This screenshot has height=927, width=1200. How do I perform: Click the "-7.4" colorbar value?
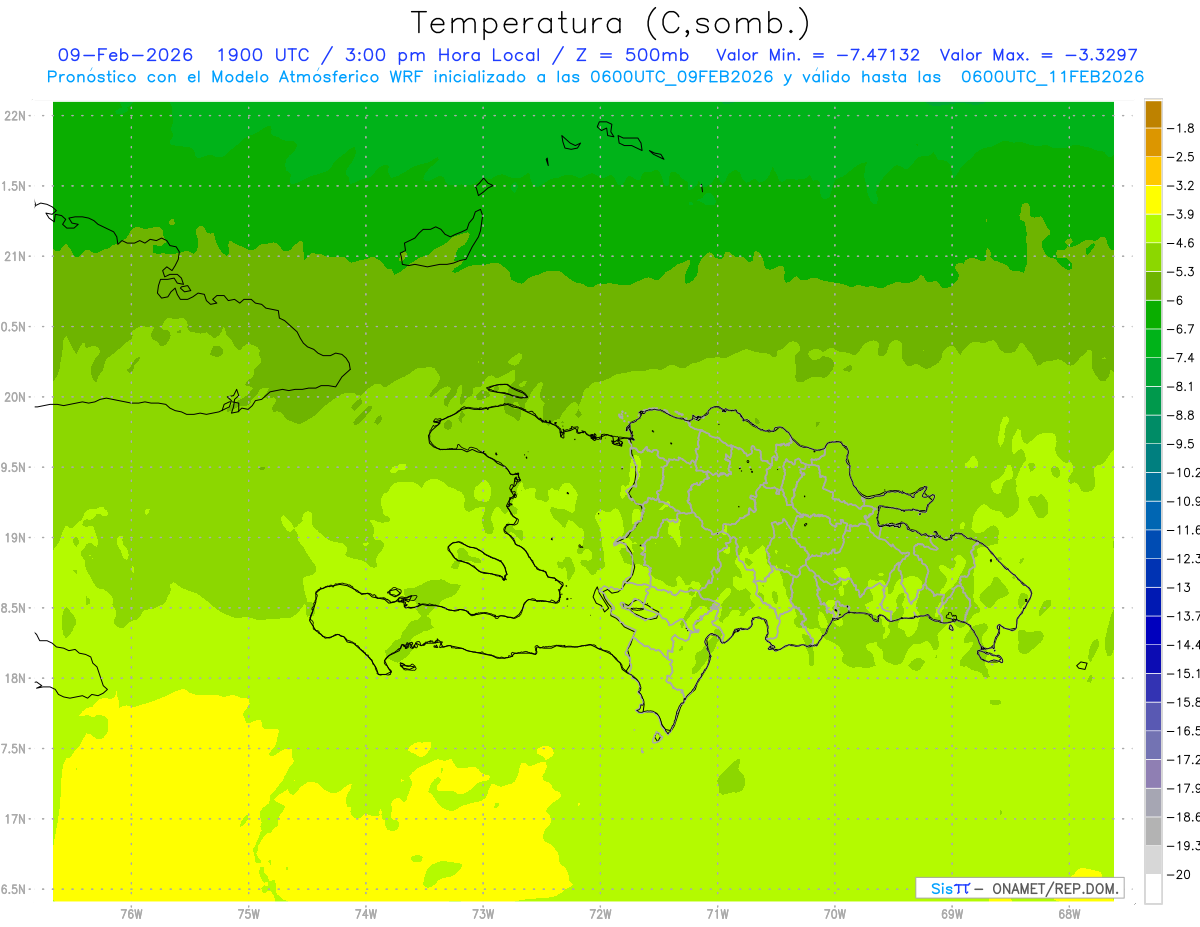1182,358
